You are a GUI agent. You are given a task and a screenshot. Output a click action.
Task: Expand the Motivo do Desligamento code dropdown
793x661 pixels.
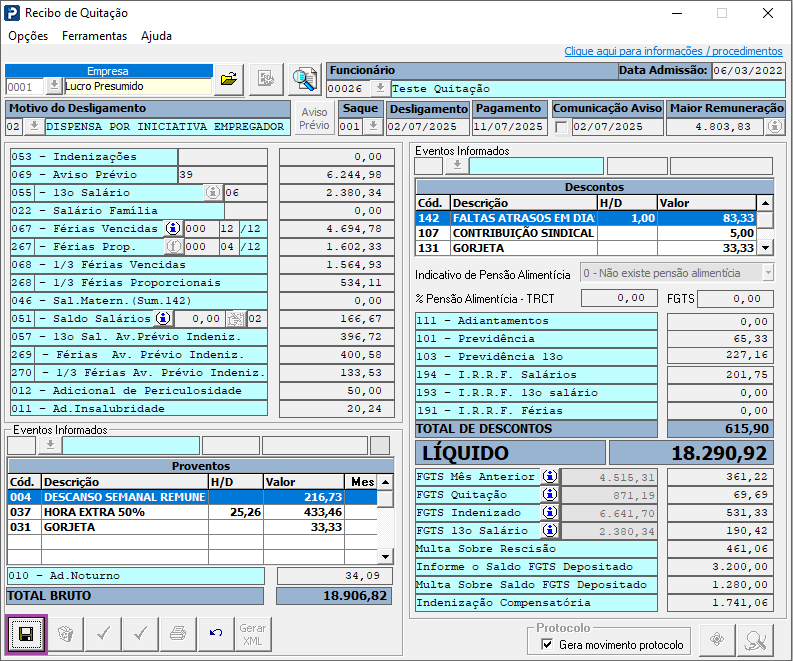click(x=34, y=126)
